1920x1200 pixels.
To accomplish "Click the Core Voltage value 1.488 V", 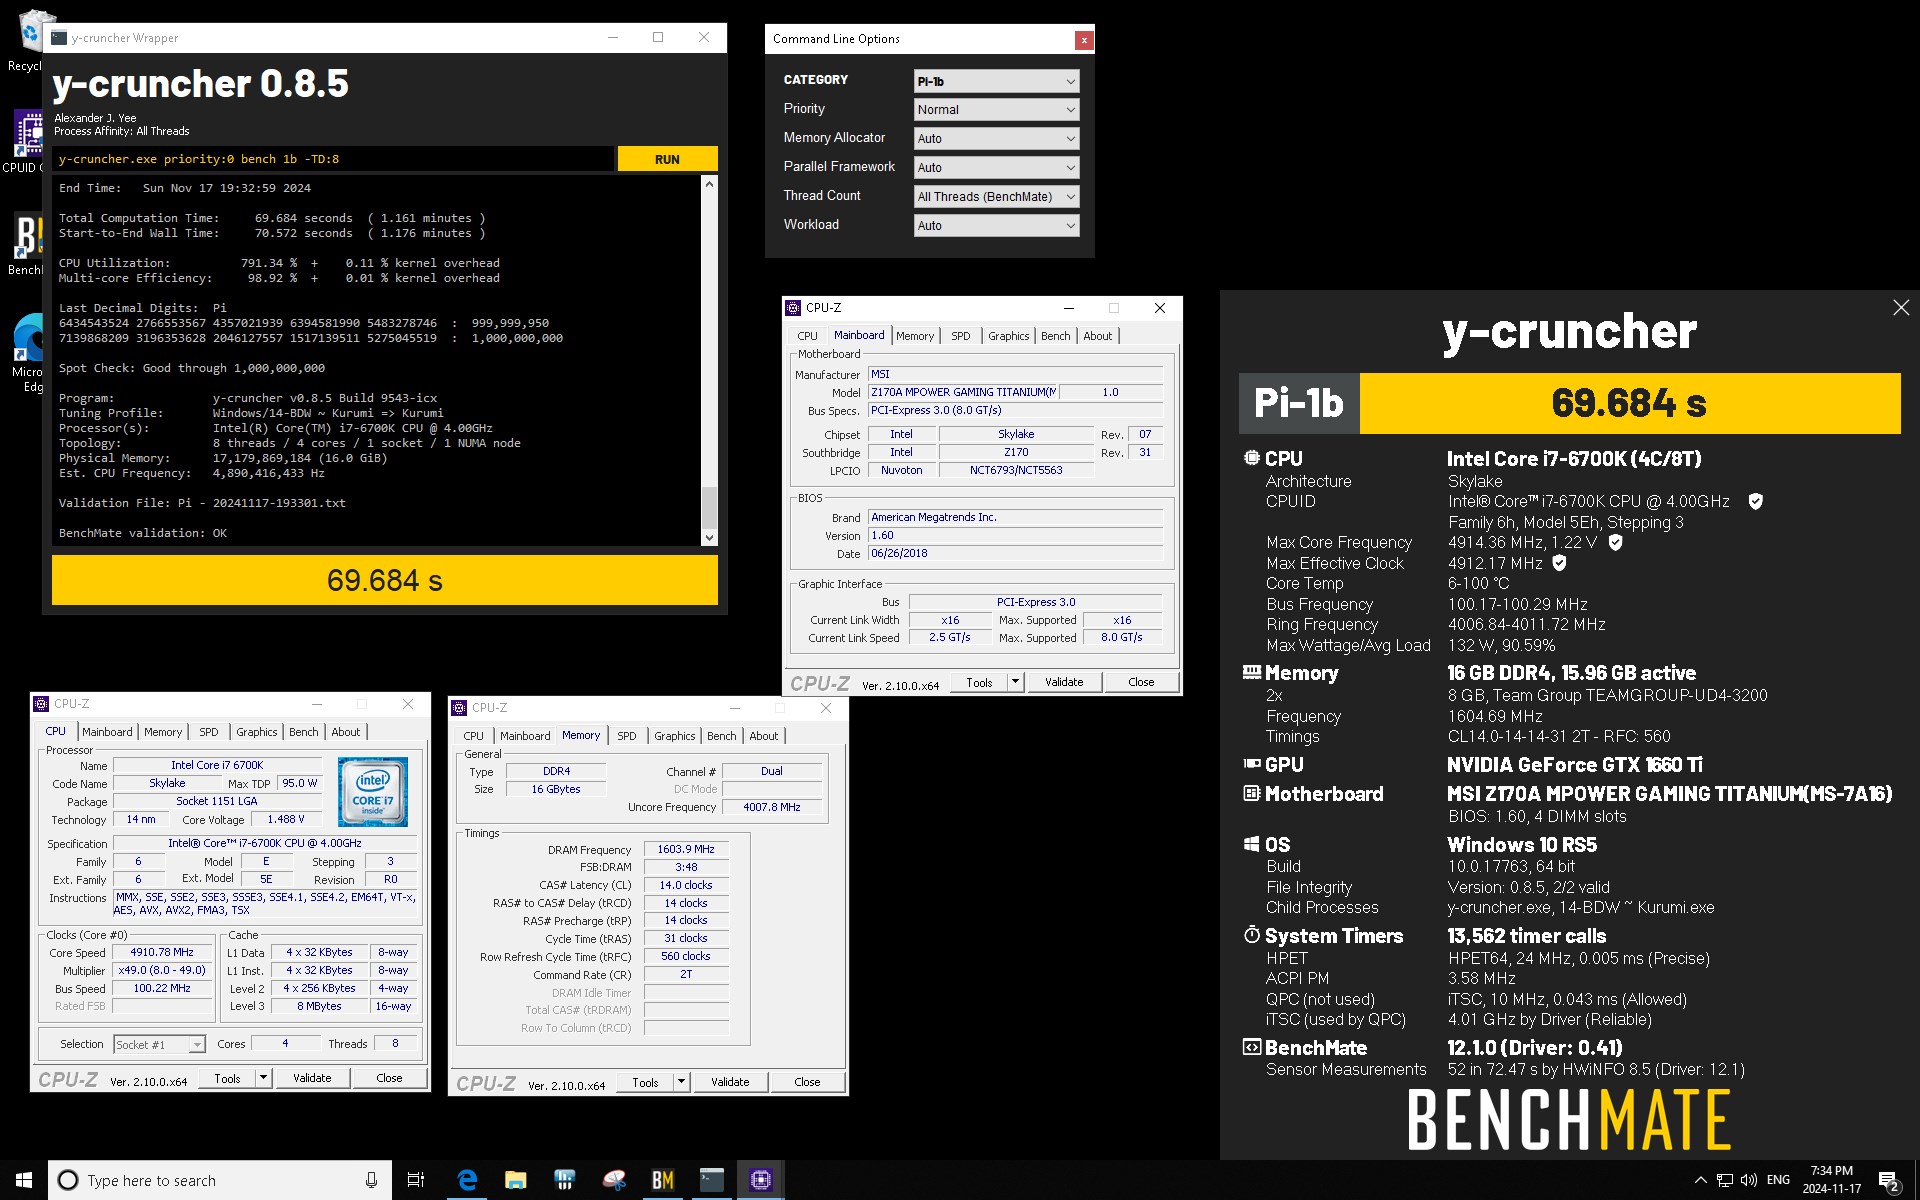I will point(286,819).
